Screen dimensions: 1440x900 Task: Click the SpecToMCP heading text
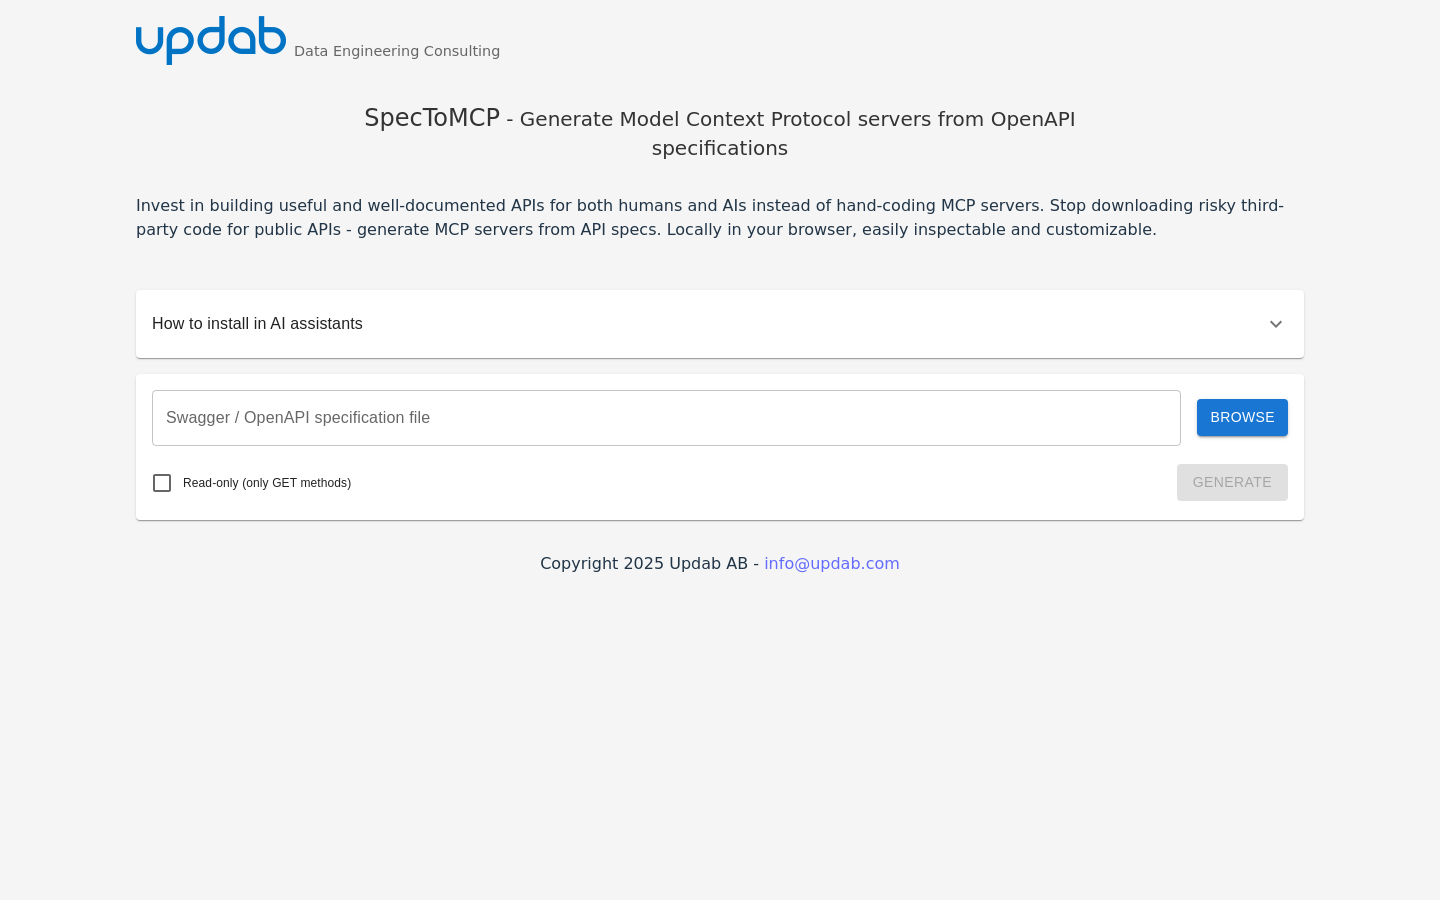pos(432,118)
